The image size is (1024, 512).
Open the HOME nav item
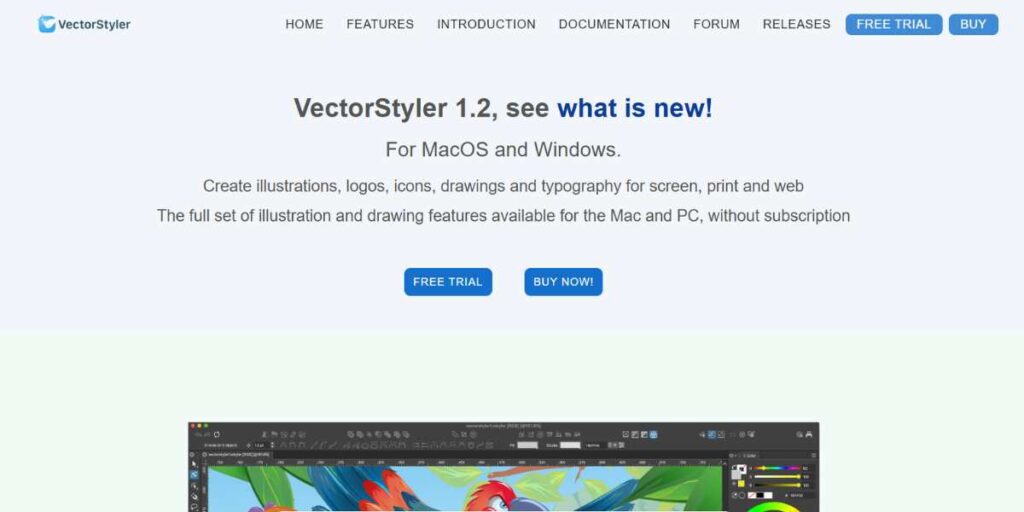coord(304,24)
